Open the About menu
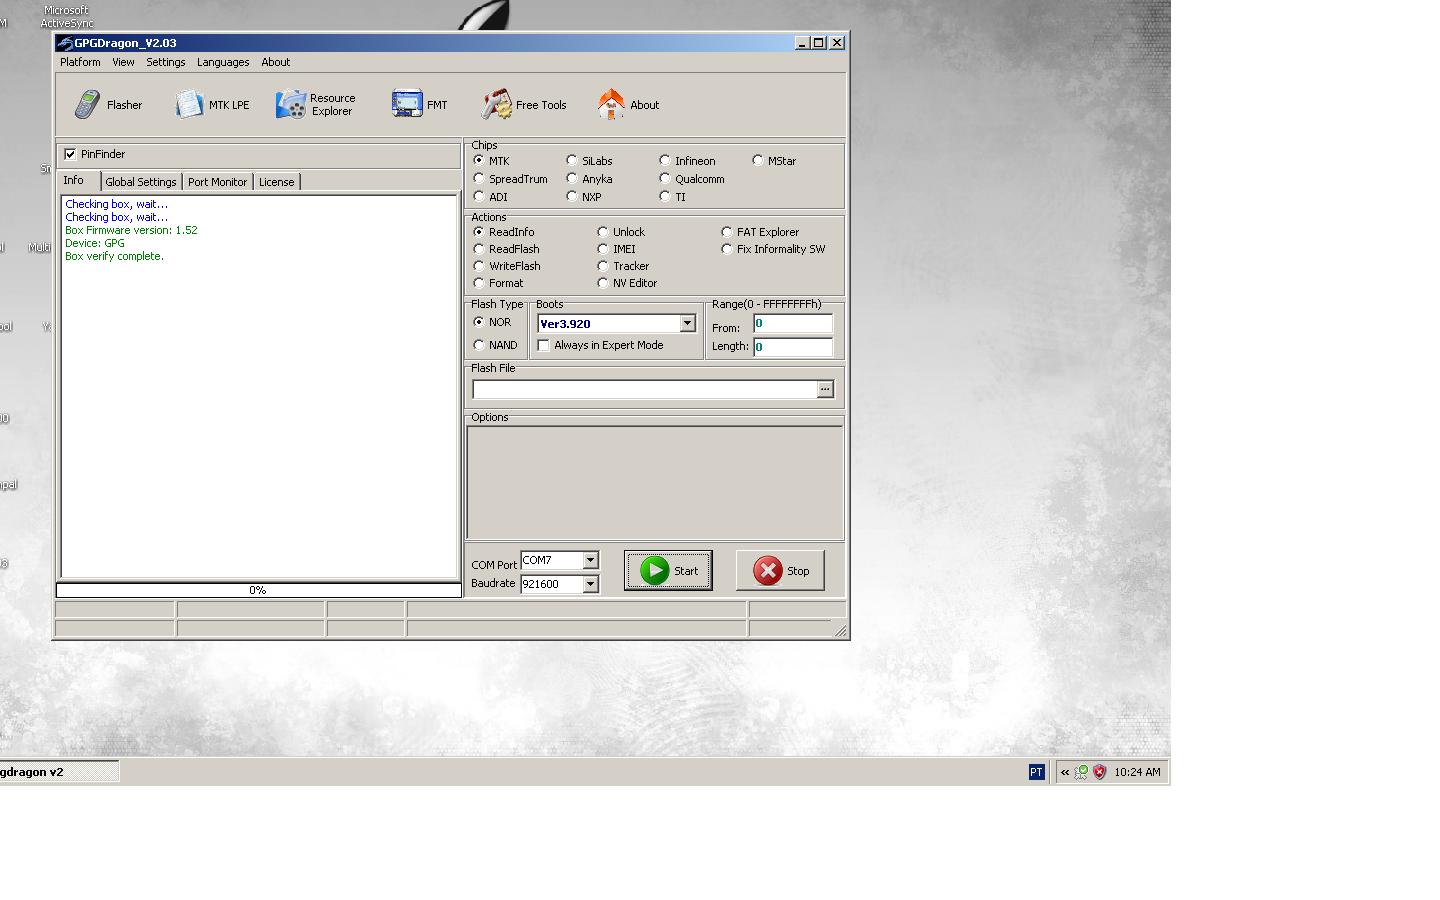1440x900 pixels. [276, 62]
